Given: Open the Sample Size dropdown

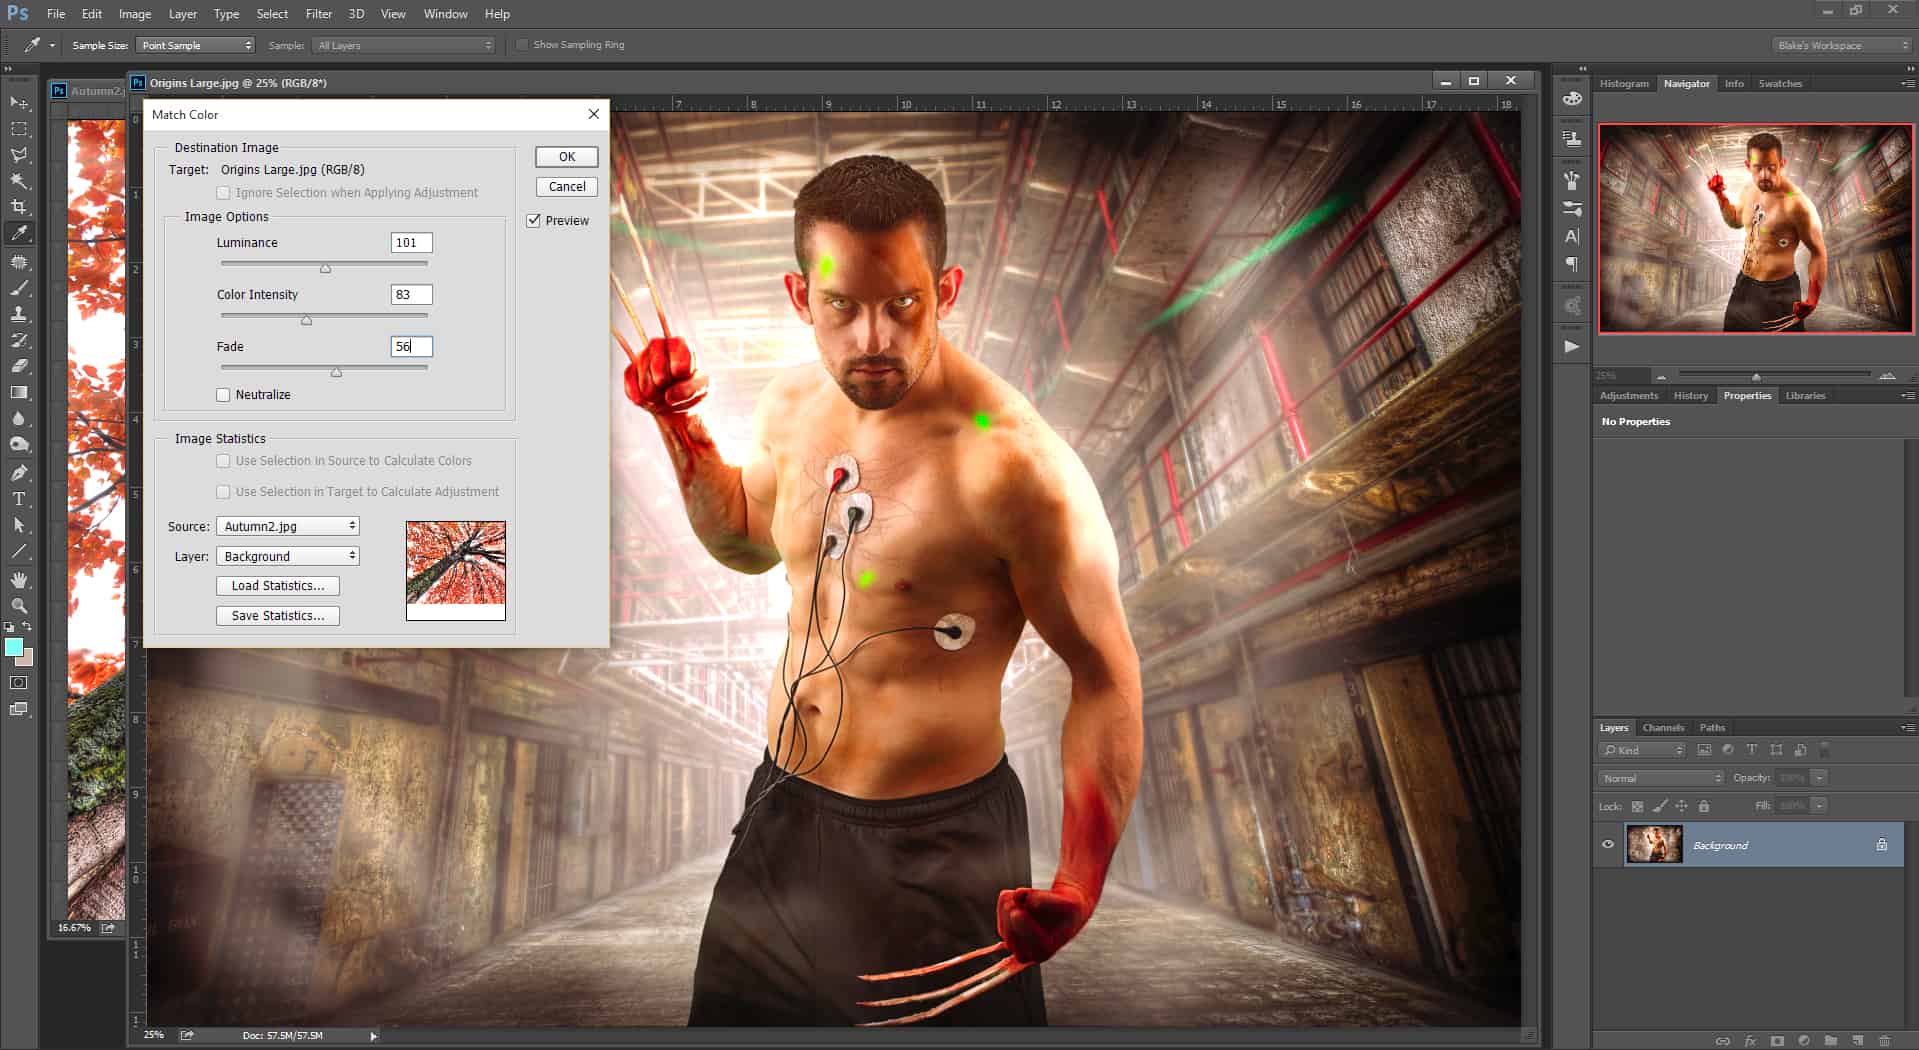Looking at the screenshot, I should click(x=196, y=45).
